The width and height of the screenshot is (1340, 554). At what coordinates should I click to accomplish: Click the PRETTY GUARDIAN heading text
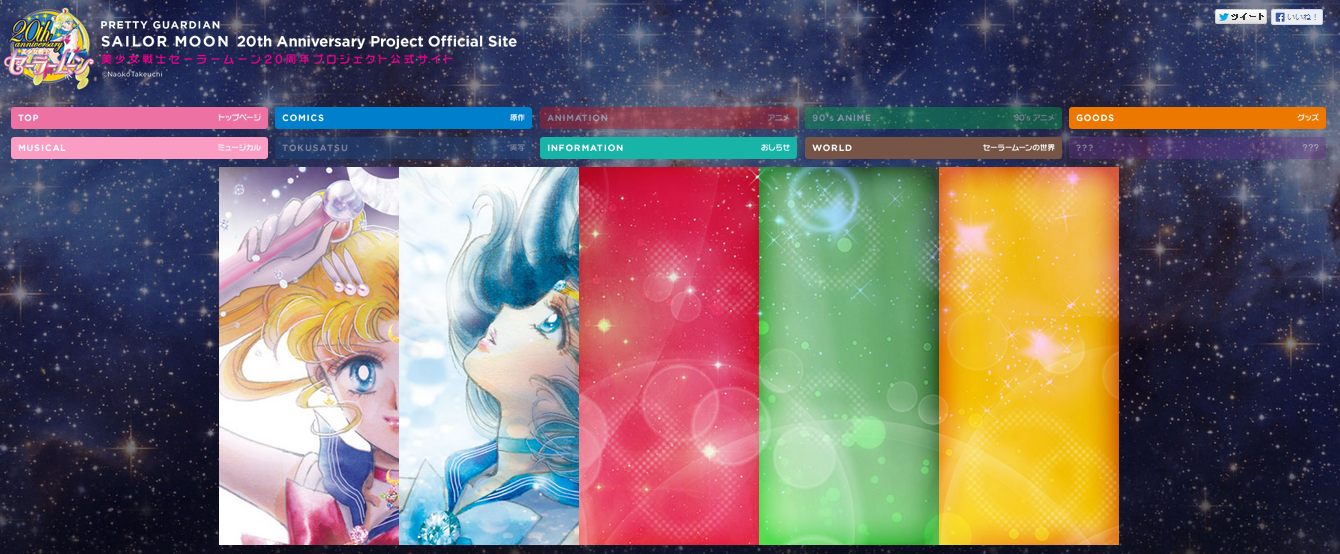161,25
